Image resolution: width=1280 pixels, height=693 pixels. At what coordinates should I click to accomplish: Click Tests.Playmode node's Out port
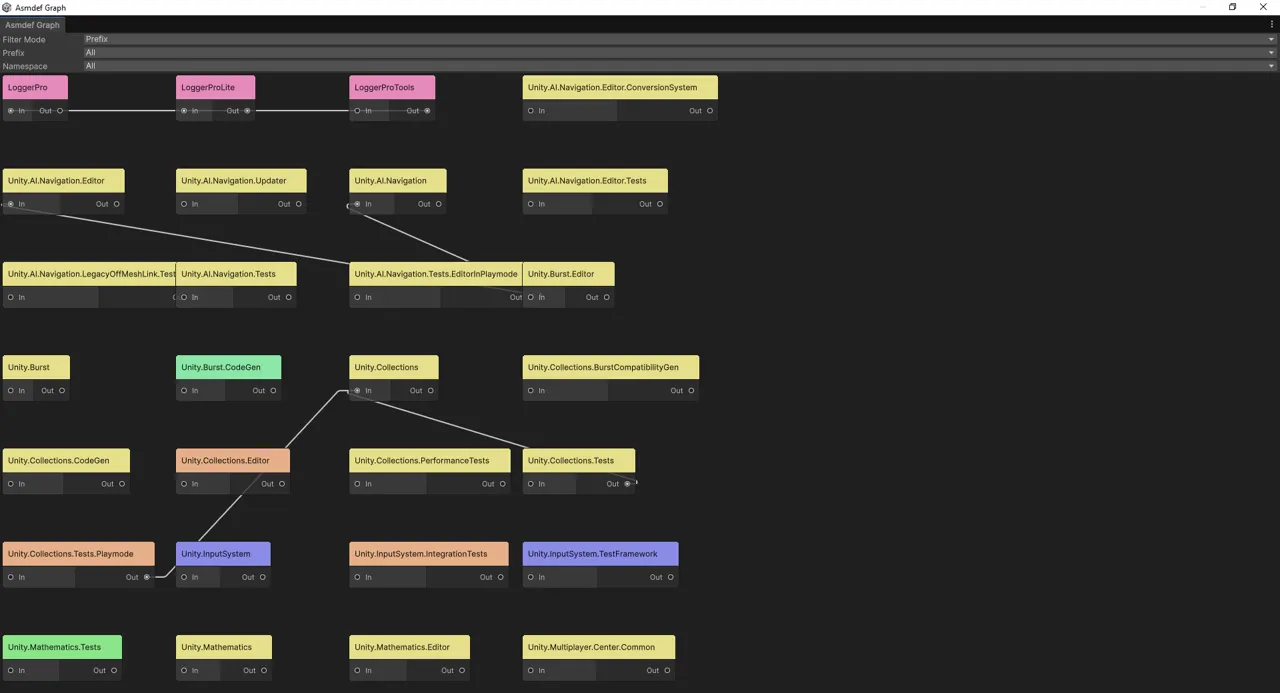[147, 577]
